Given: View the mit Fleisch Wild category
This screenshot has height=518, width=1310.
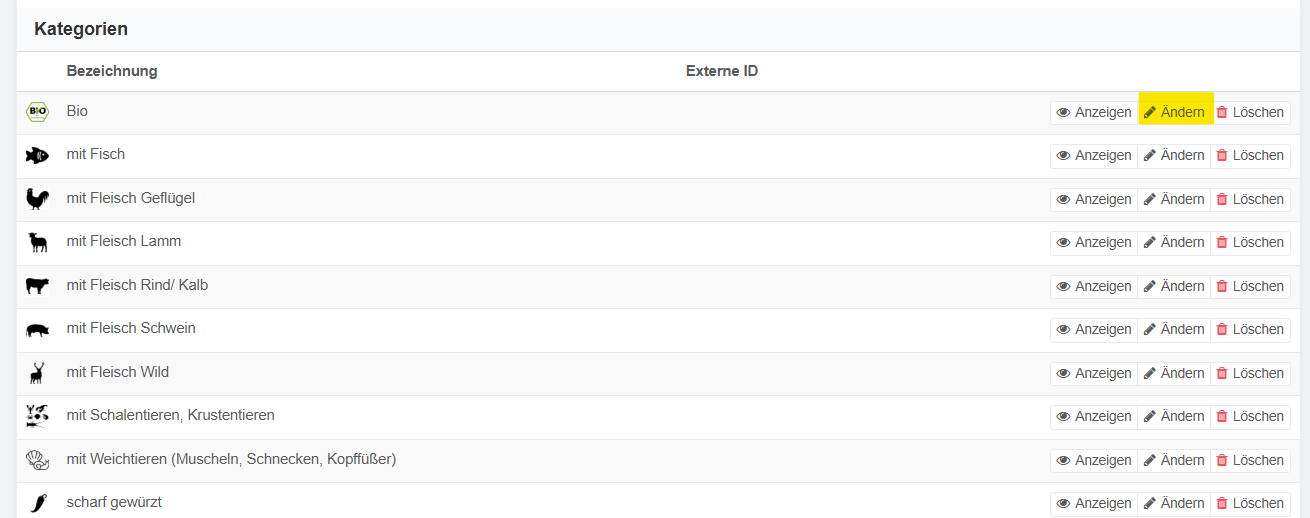Looking at the screenshot, I should click(x=1094, y=373).
